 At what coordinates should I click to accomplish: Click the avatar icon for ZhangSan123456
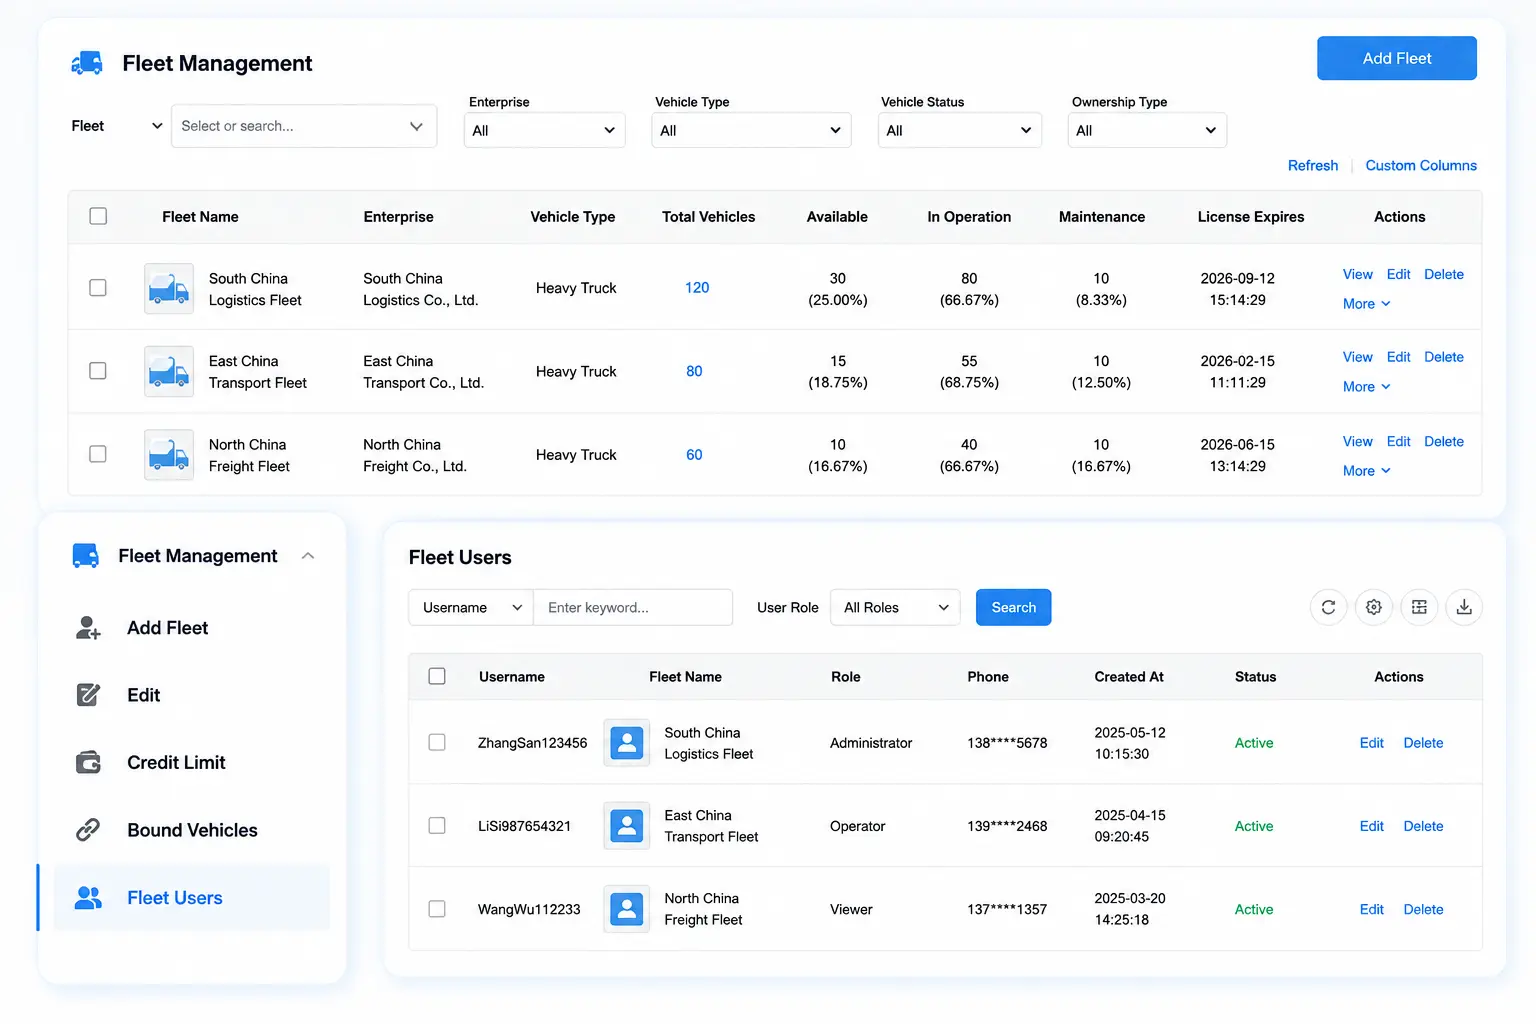[627, 743]
